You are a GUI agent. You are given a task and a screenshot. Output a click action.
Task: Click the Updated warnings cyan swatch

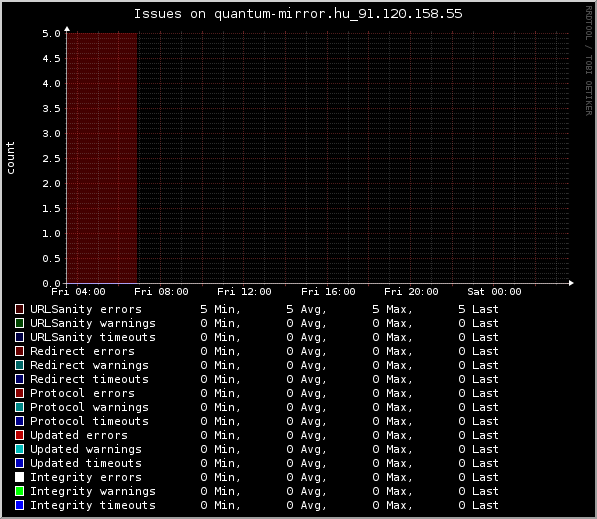[19, 449]
